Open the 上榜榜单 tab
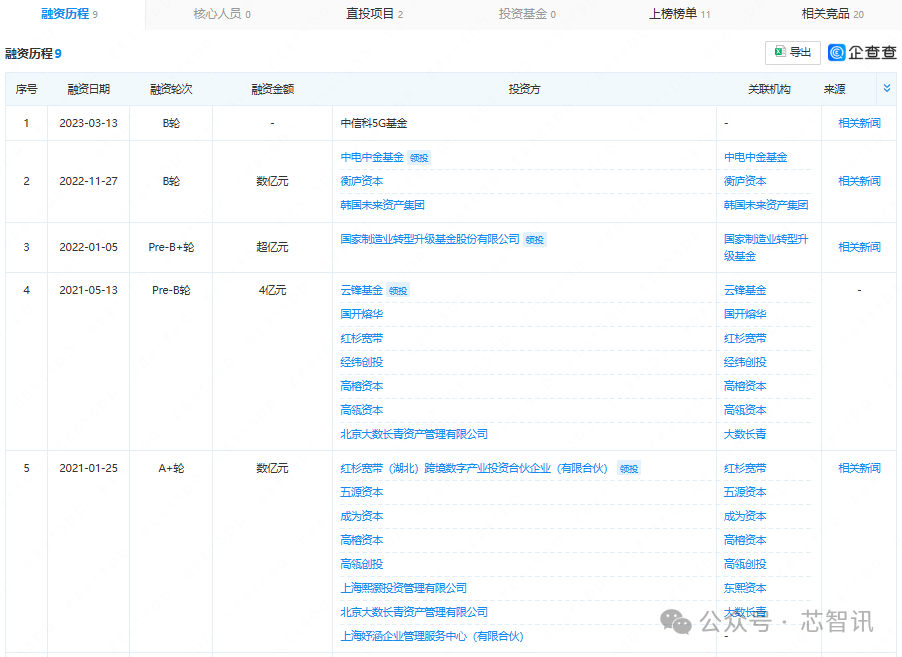Viewport: 902px width, 657px height. point(679,14)
